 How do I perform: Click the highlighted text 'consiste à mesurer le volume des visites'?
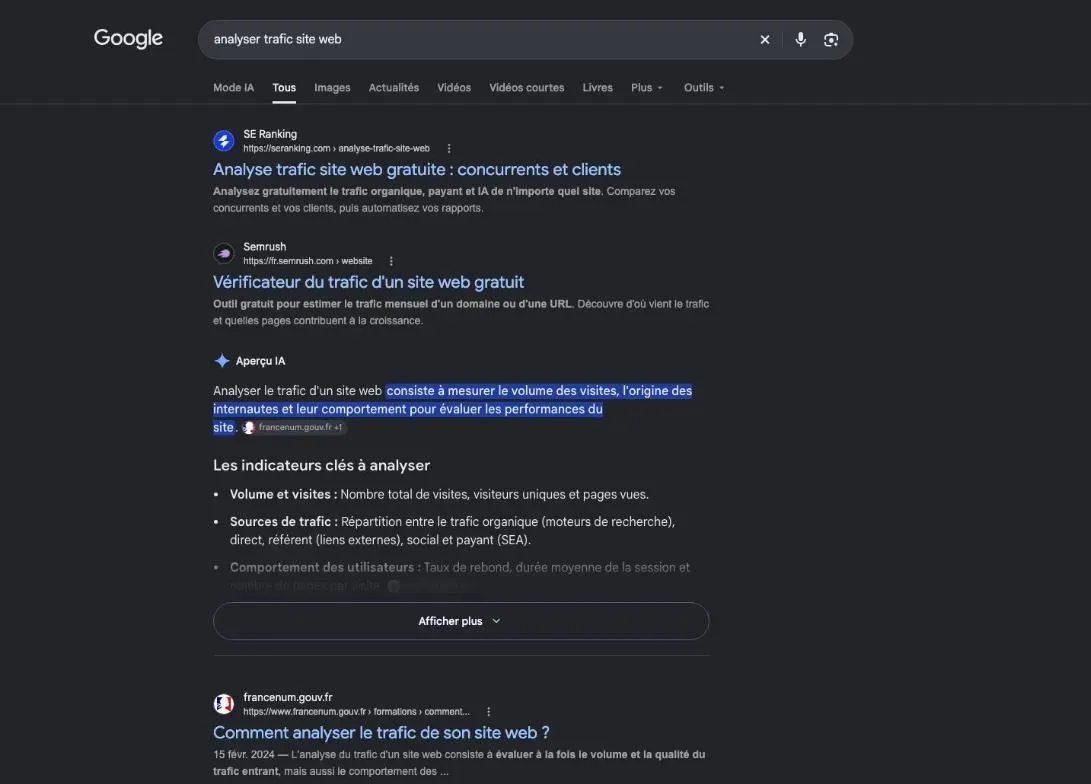click(502, 391)
